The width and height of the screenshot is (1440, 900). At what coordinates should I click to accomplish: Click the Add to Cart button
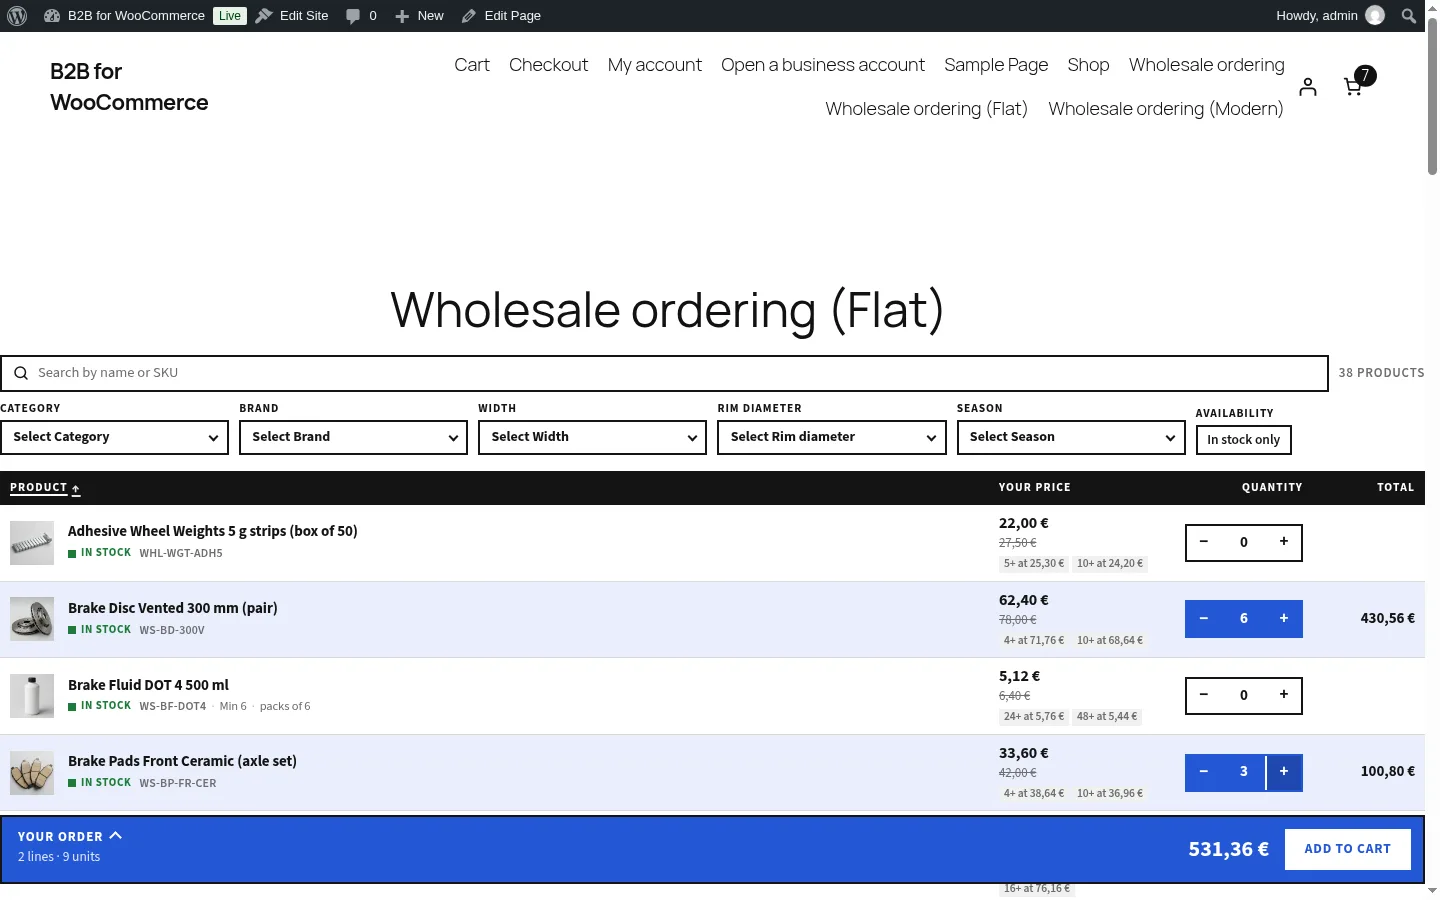coord(1347,849)
